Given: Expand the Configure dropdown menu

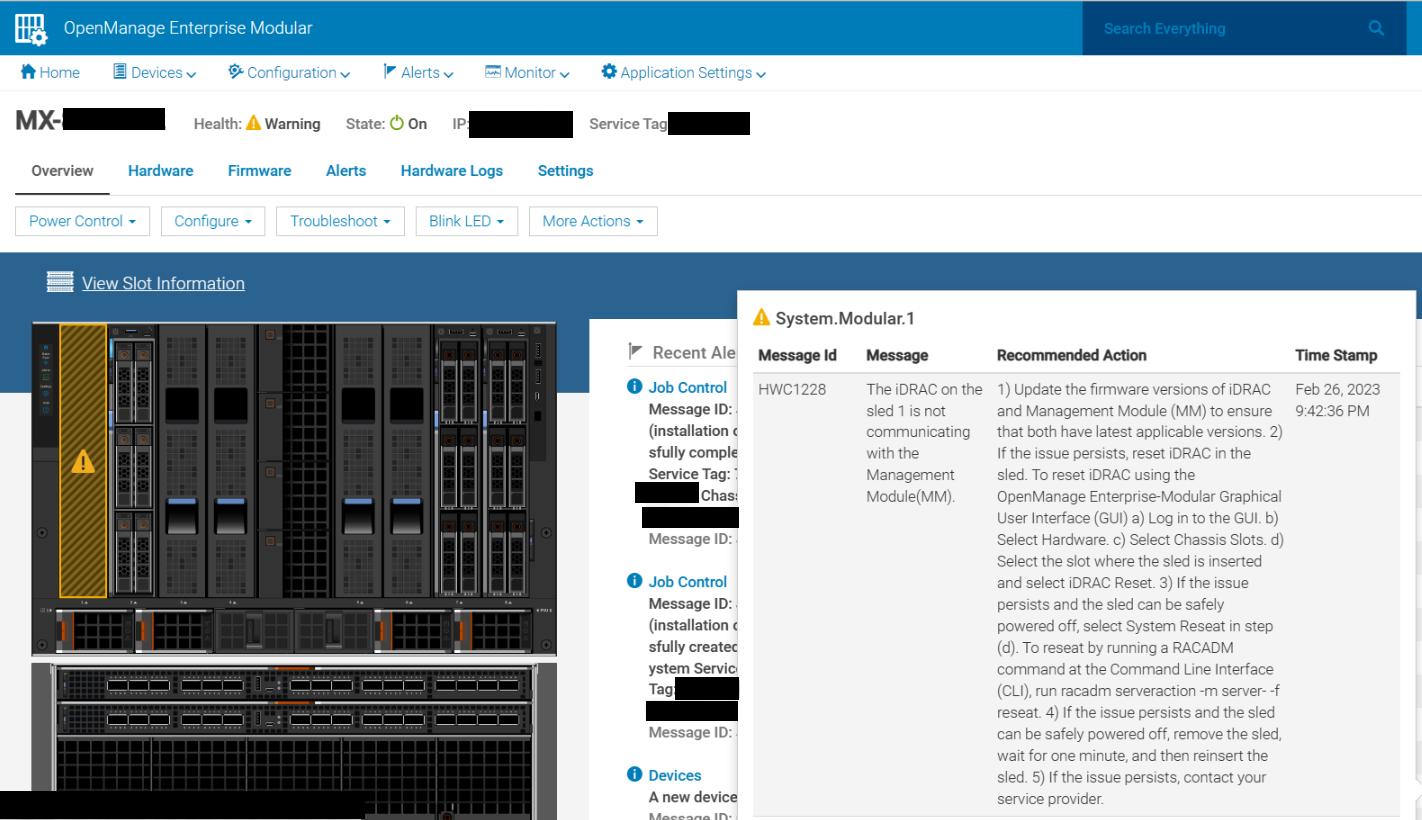Looking at the screenshot, I should pyautogui.click(x=212, y=221).
